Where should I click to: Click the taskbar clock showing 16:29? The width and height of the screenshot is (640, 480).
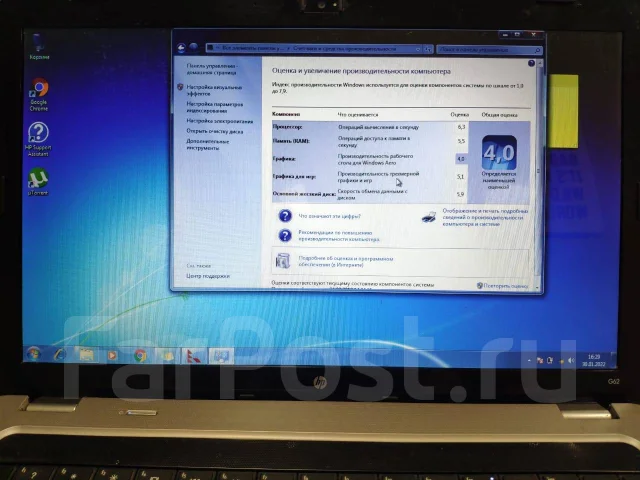[593, 360]
